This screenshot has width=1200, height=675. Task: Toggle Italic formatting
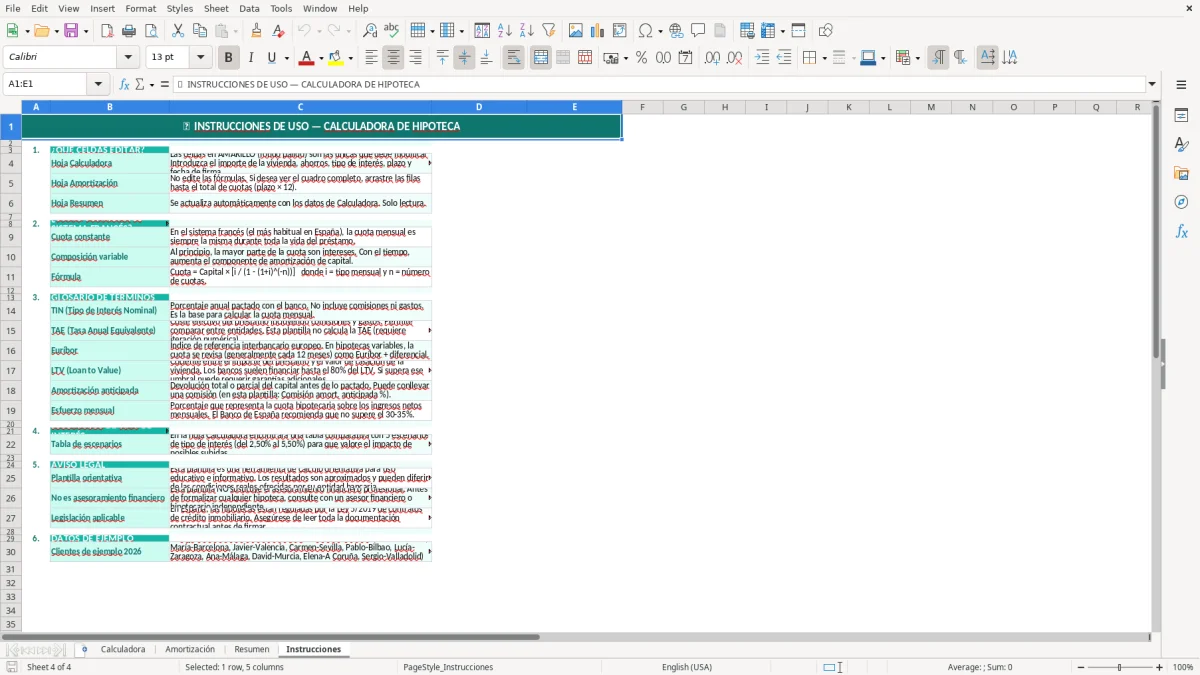pyautogui.click(x=251, y=58)
